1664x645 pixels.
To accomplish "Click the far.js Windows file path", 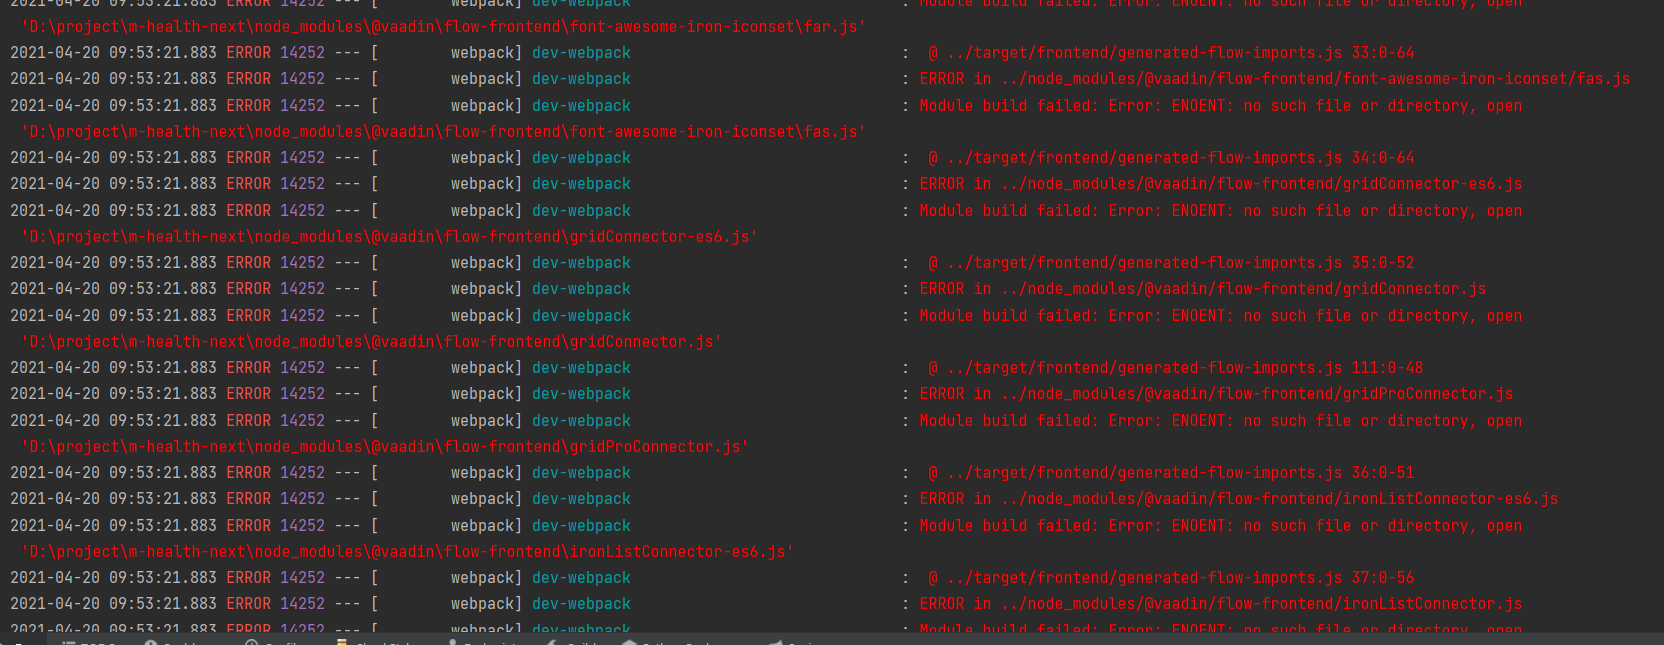I will tap(443, 27).
